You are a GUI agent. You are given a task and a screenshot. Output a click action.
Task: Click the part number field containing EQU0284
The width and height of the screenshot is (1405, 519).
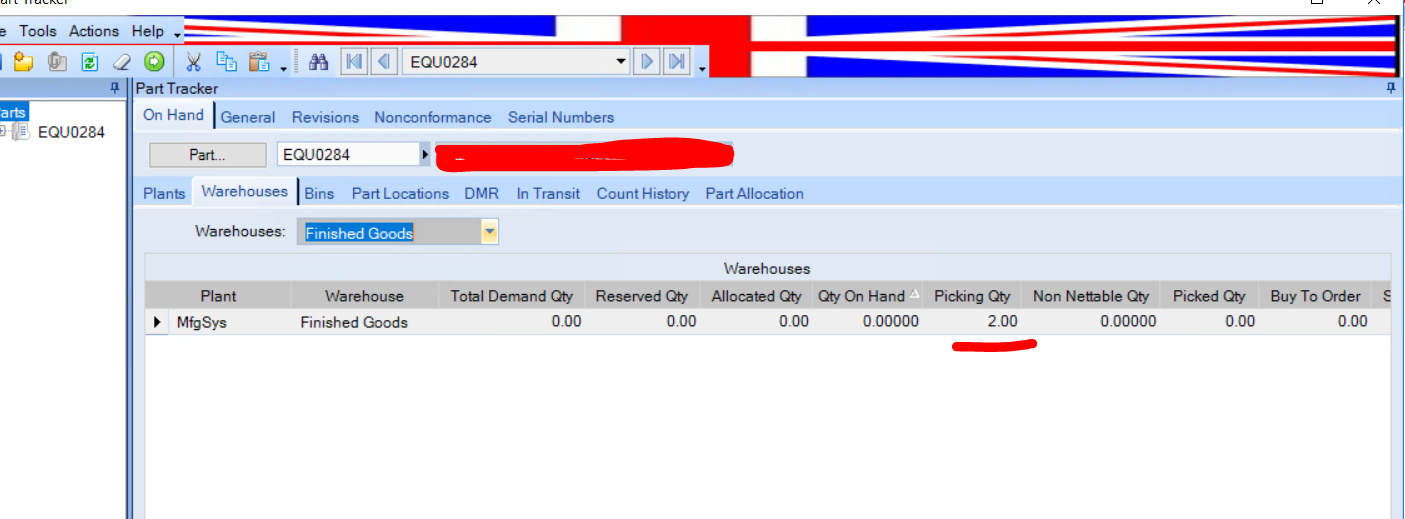347,155
